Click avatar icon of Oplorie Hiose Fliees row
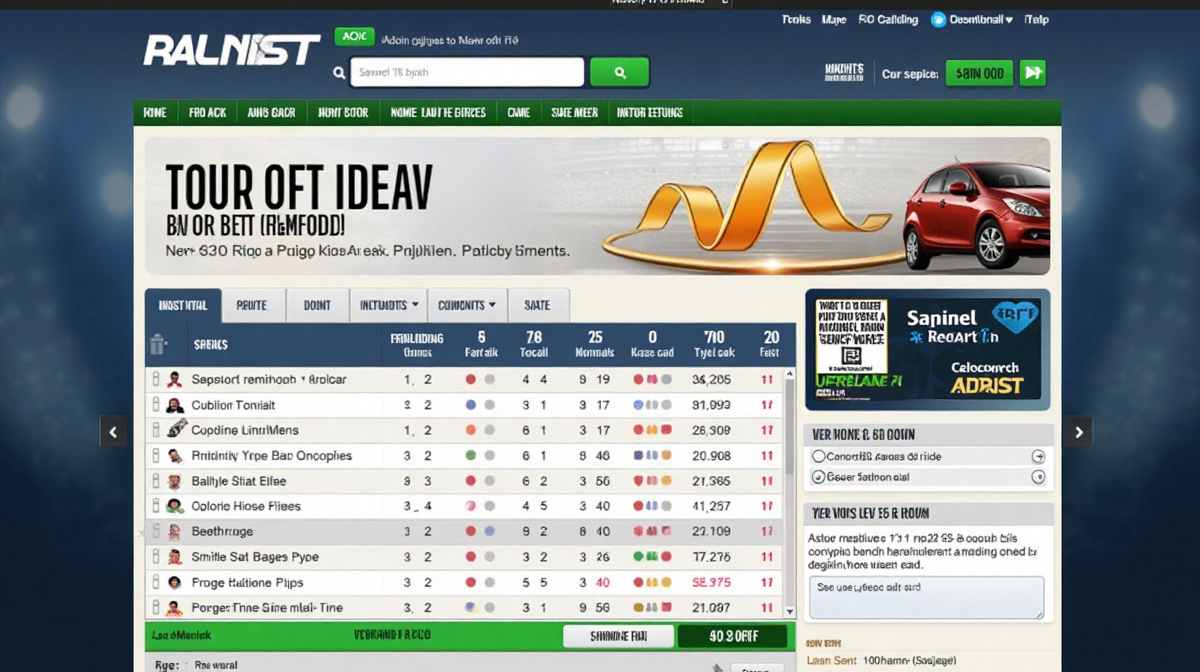This screenshot has height=672, width=1200. [174, 506]
